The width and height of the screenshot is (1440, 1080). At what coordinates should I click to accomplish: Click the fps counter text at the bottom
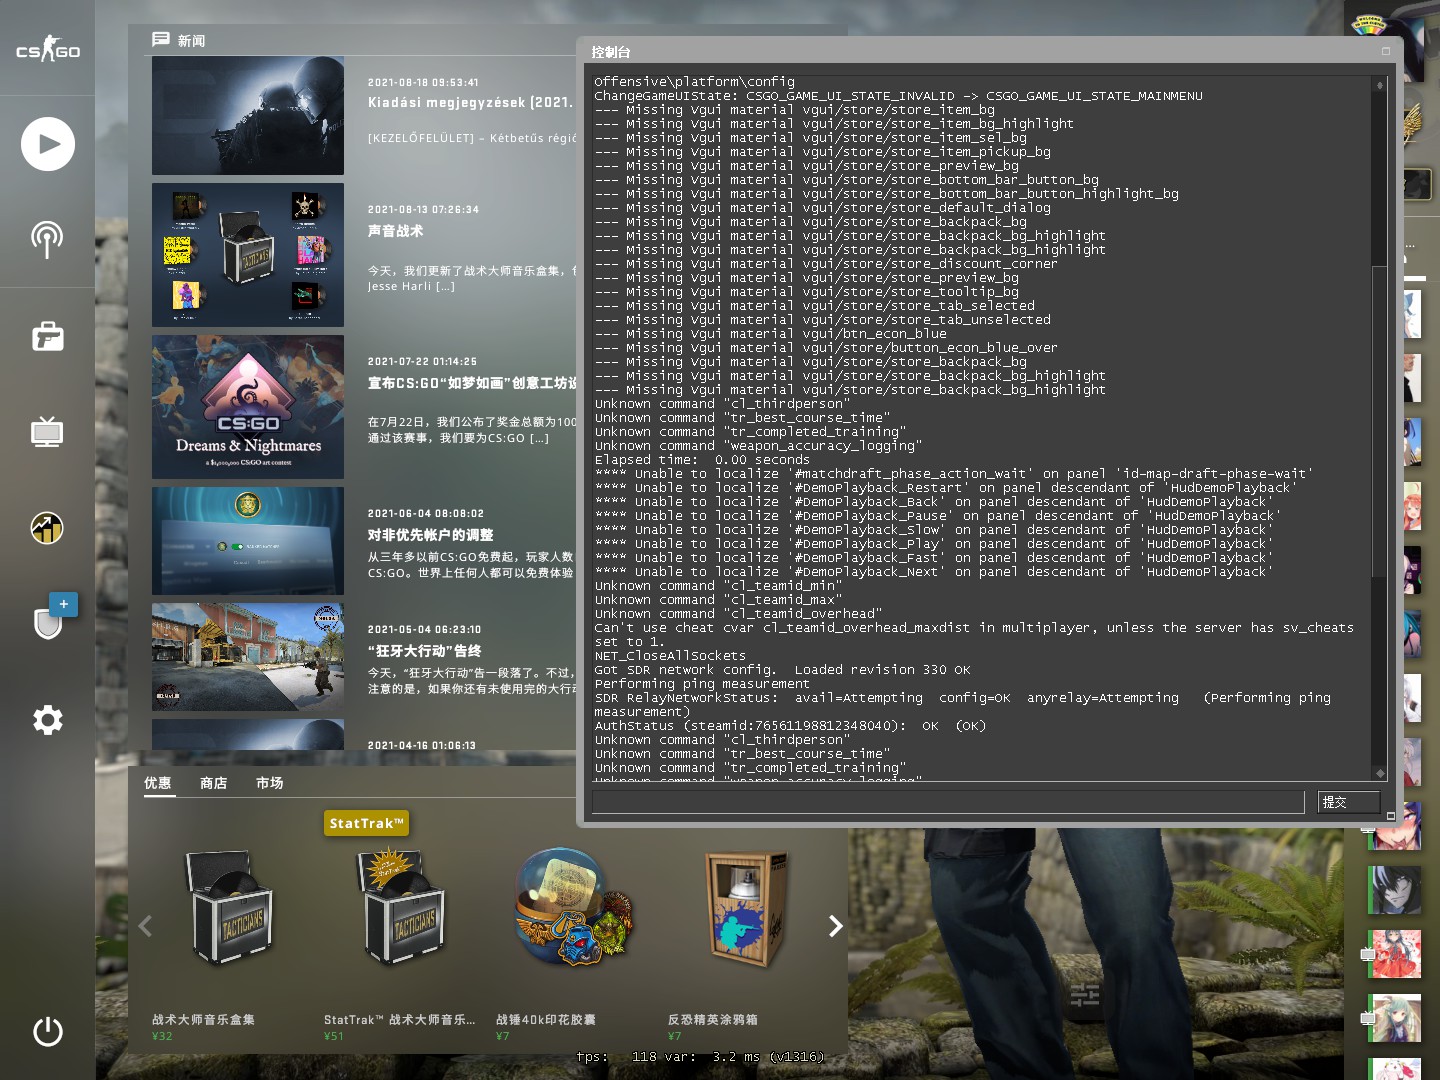(700, 1057)
